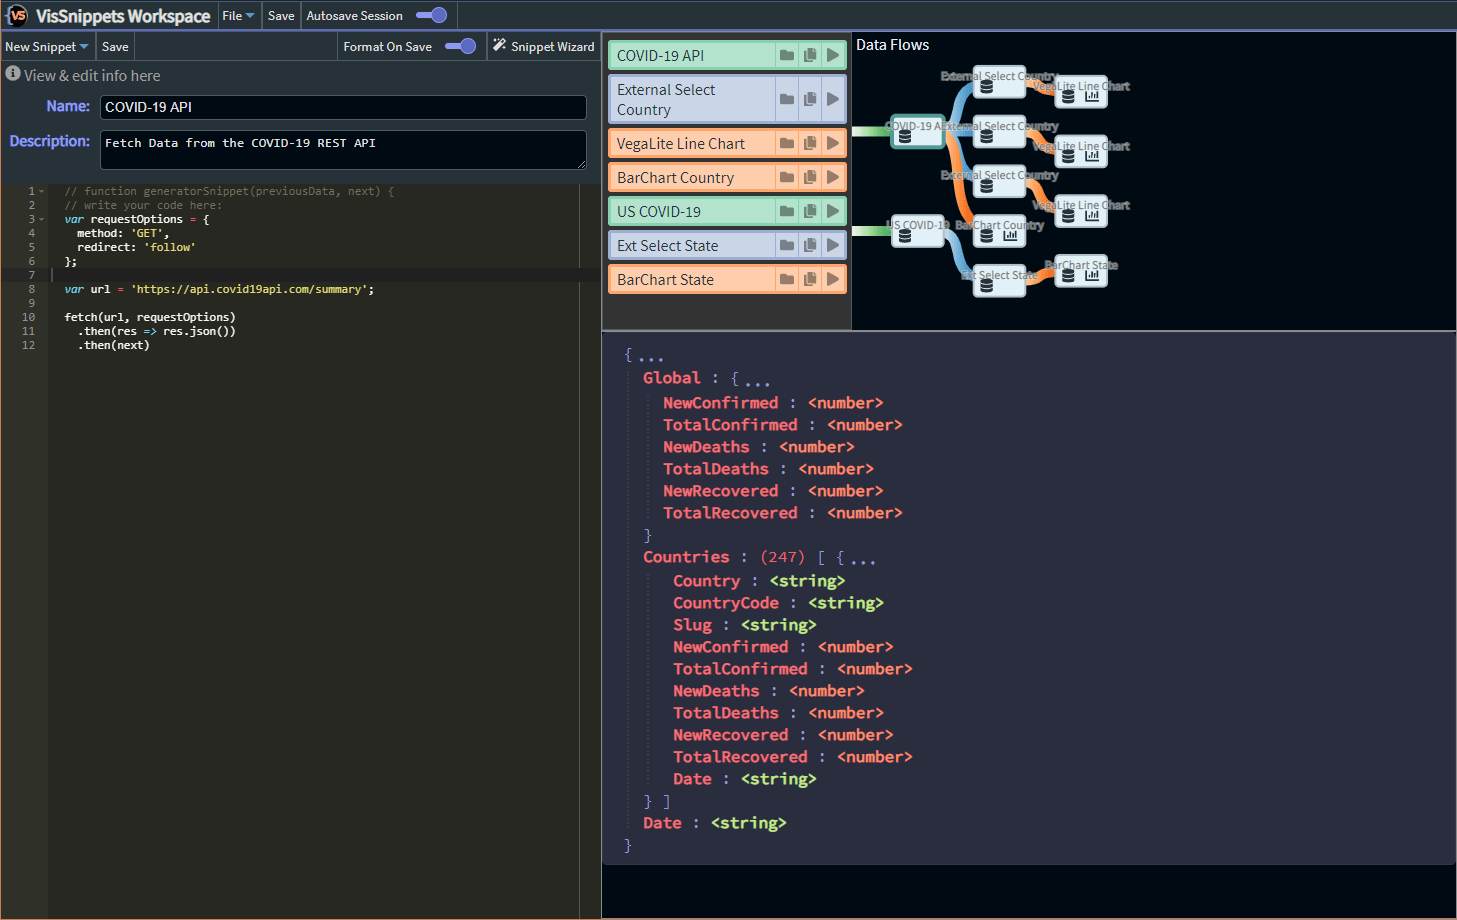Click the Name input field

(343, 107)
